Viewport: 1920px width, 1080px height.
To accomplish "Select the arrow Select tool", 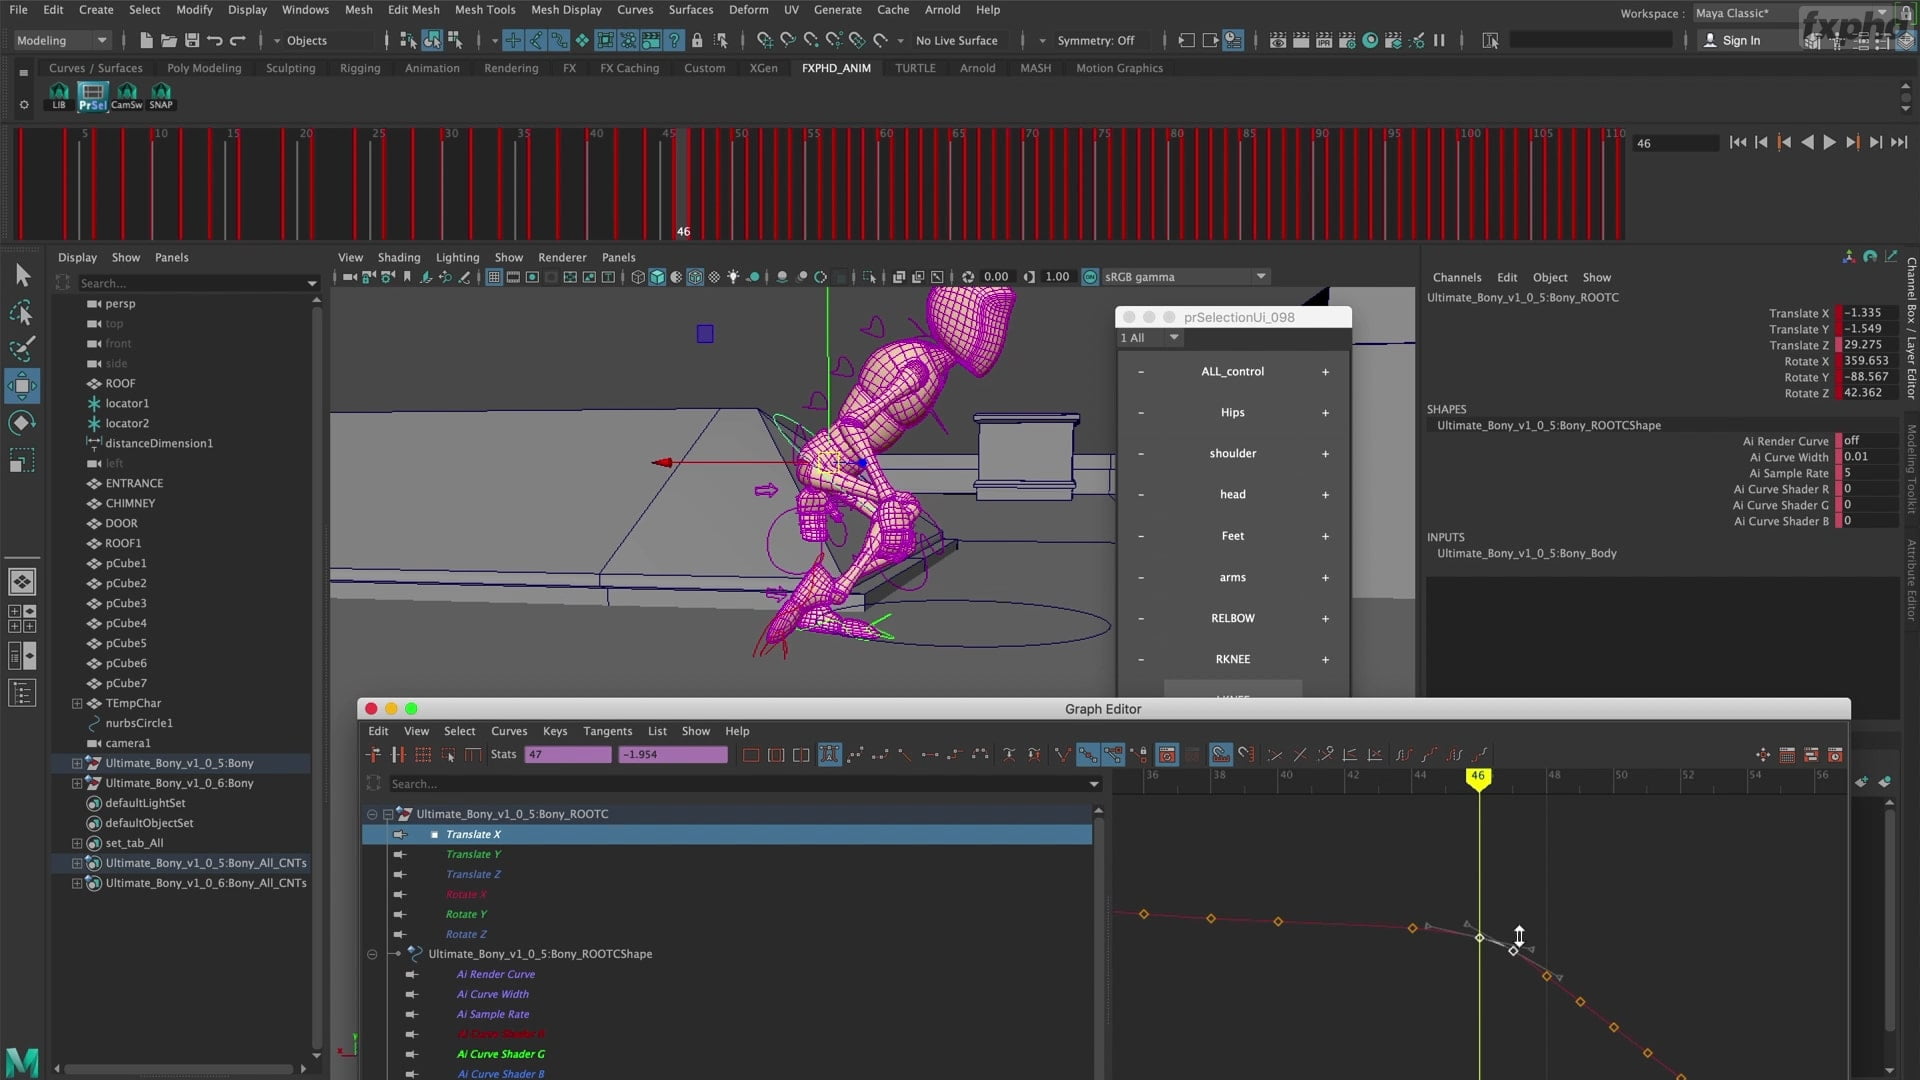I will click(22, 275).
